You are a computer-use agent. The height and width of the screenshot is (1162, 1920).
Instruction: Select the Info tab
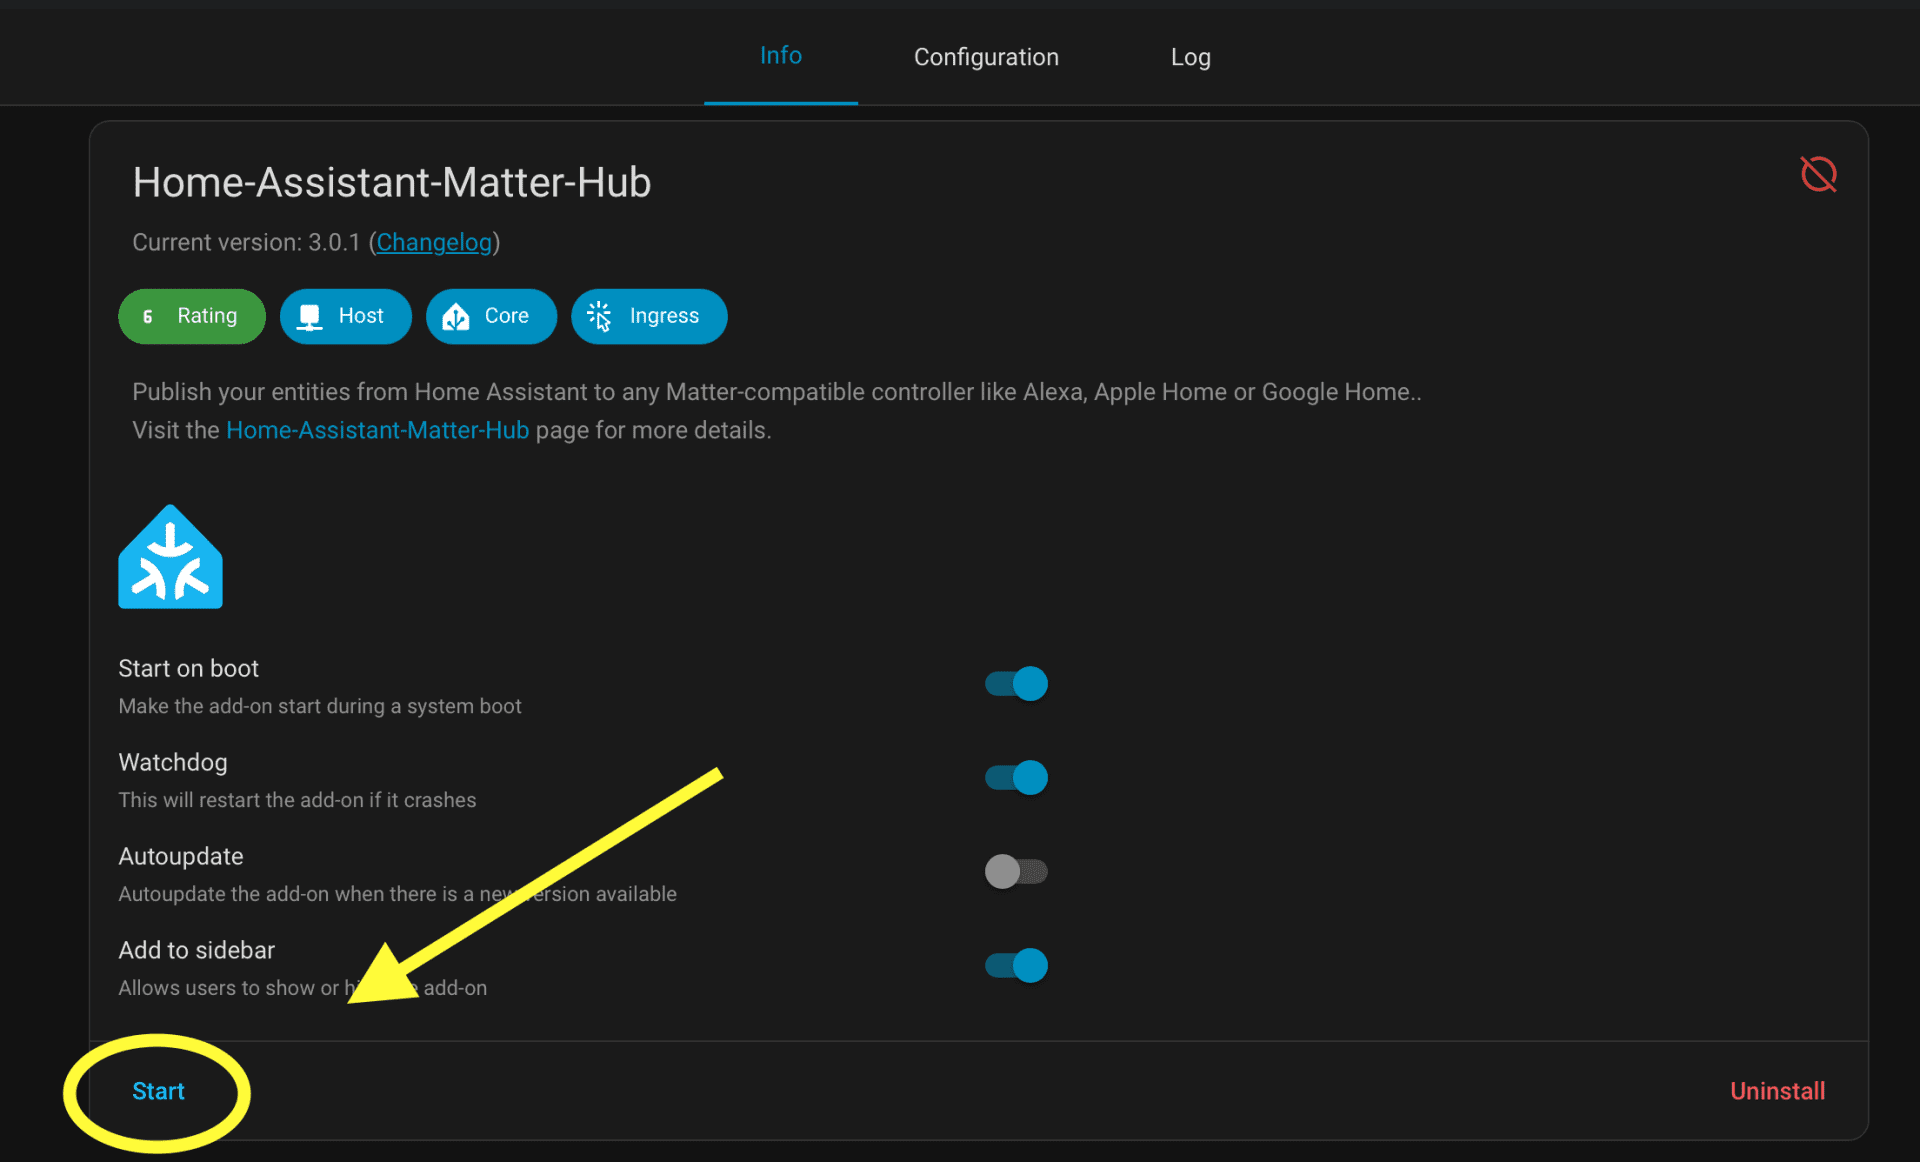point(780,56)
